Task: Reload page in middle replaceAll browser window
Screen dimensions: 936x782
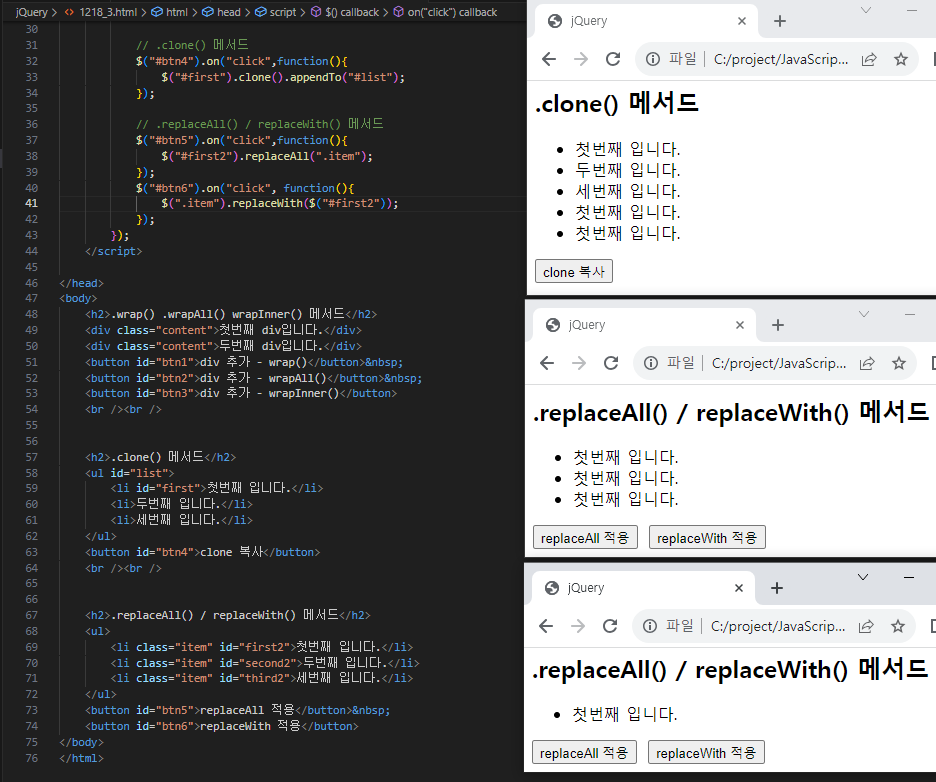Action: click(611, 363)
